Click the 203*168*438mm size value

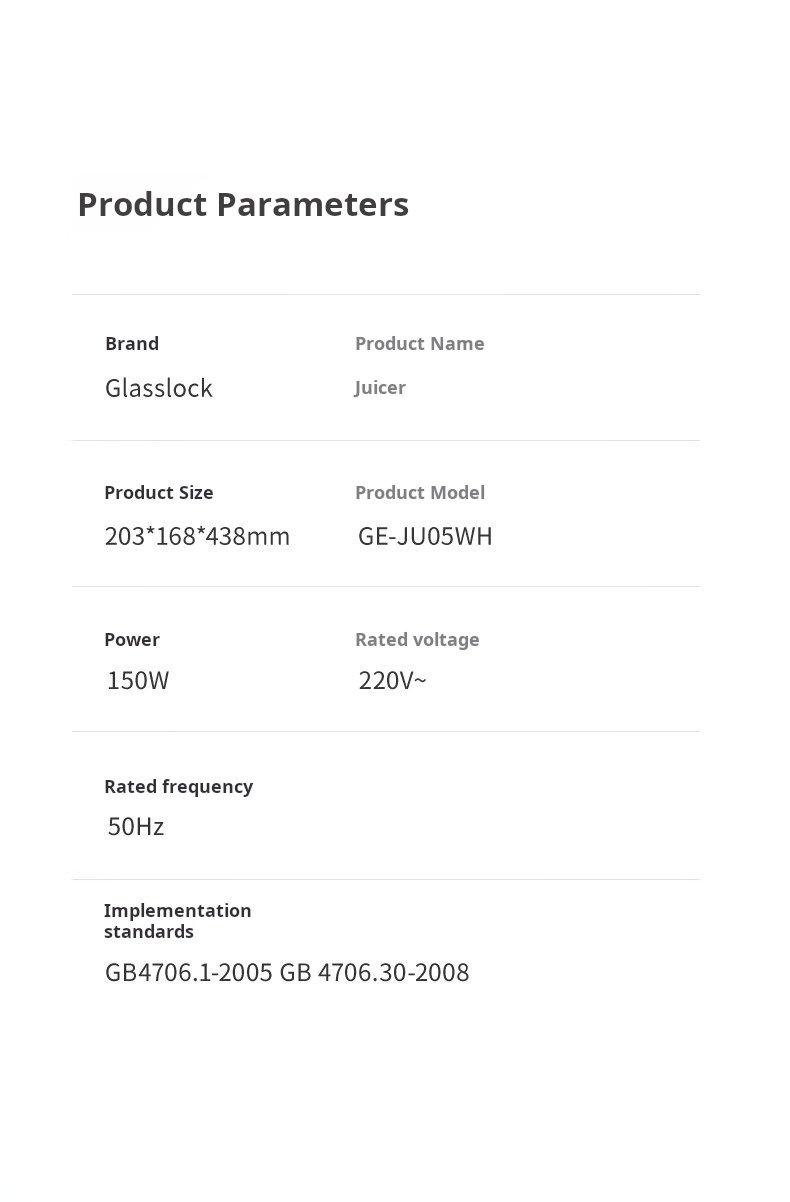pos(197,537)
